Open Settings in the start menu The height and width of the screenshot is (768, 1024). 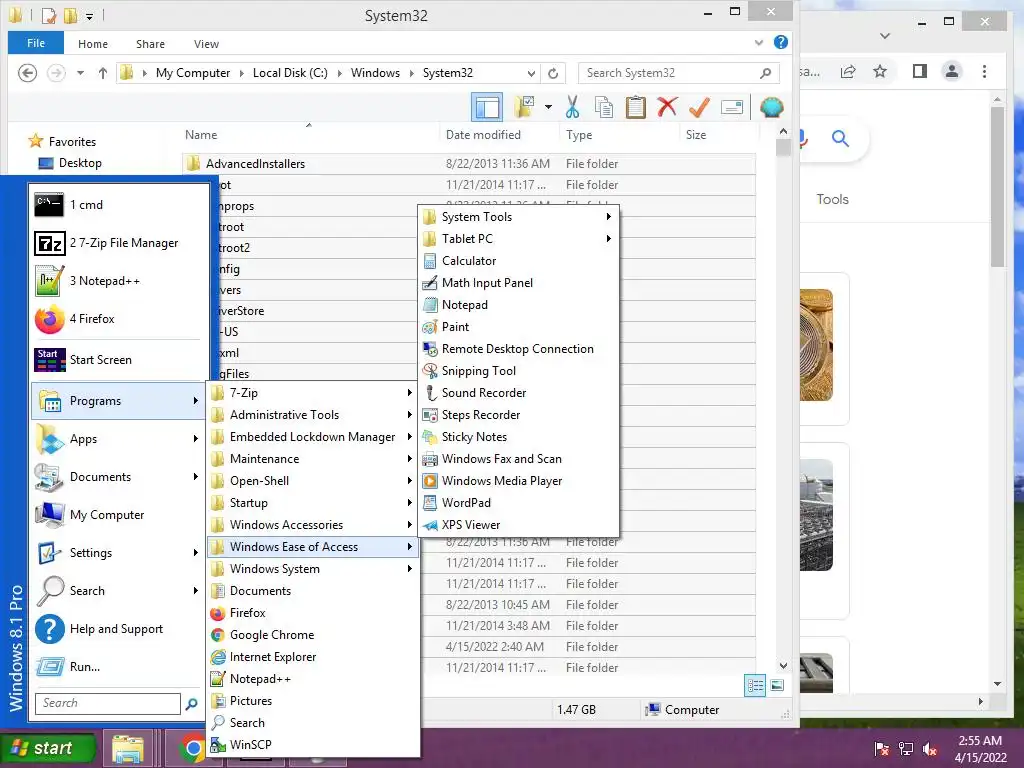point(119,552)
